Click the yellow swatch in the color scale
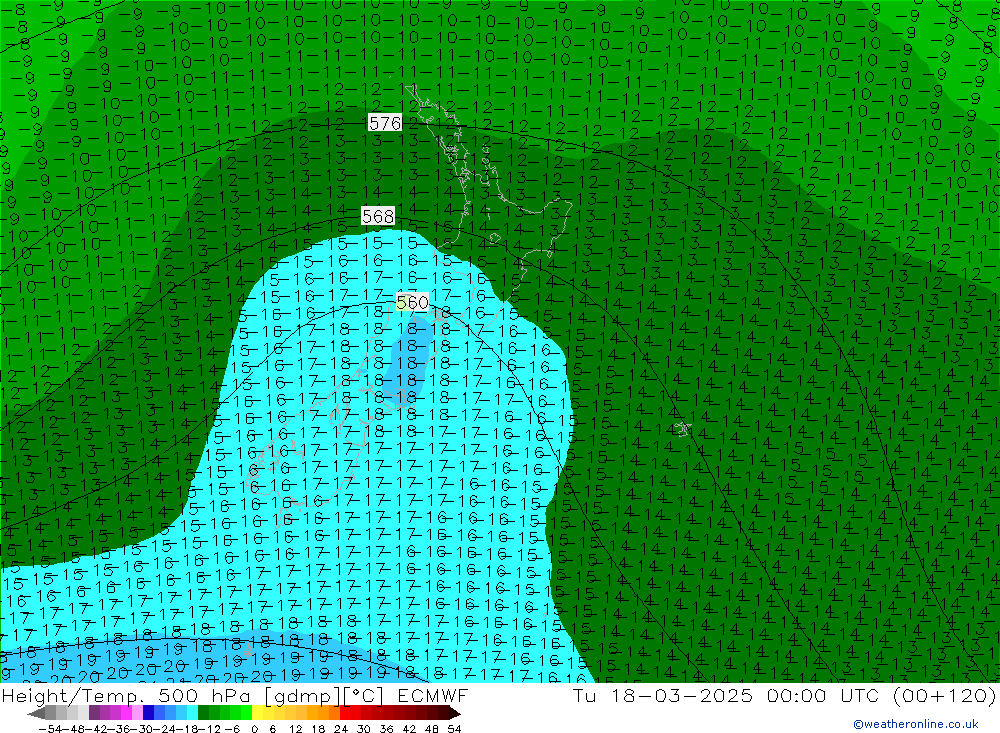Image resolution: width=1000 pixels, height=733 pixels. tap(258, 713)
